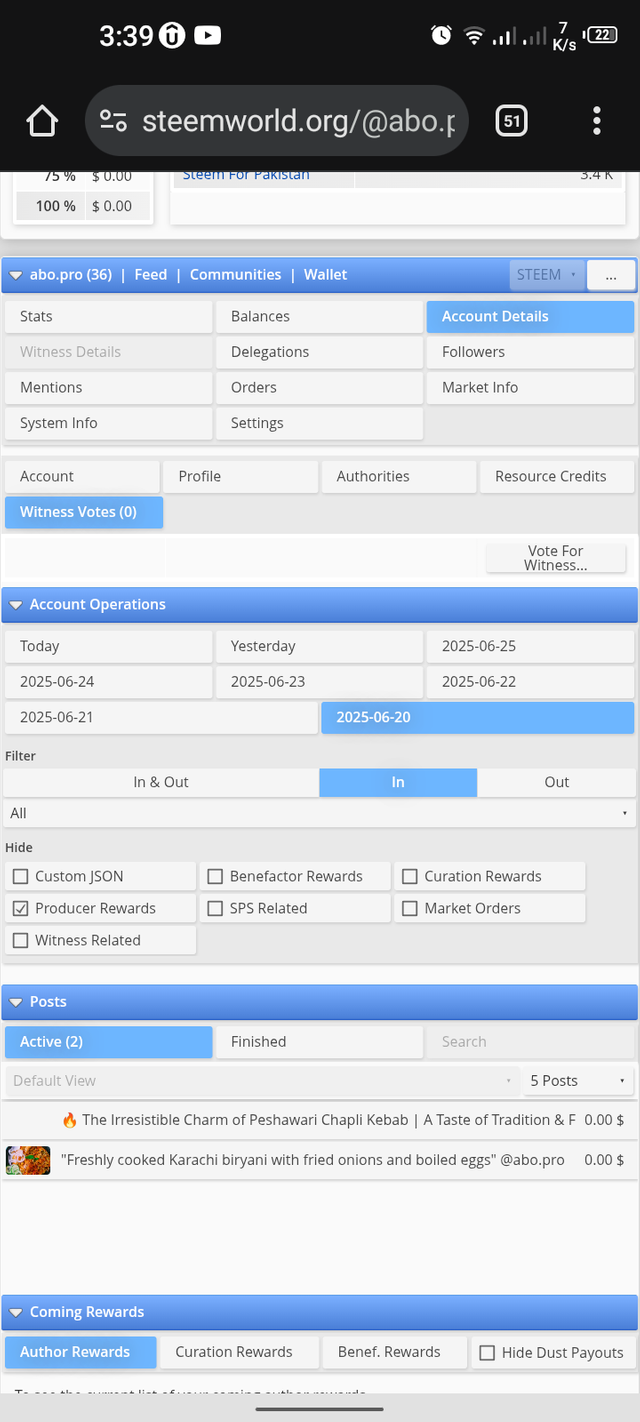Open the Followers tab
The width and height of the screenshot is (640, 1422).
coord(530,352)
